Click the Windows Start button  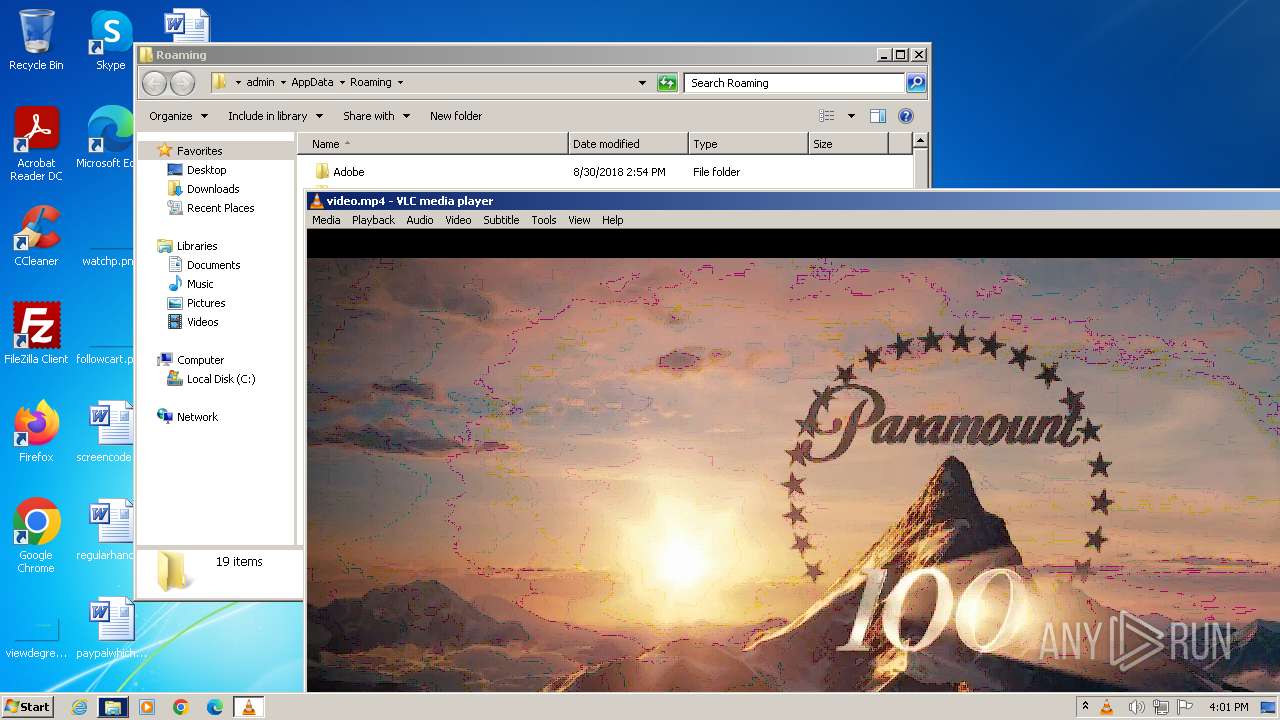point(27,707)
